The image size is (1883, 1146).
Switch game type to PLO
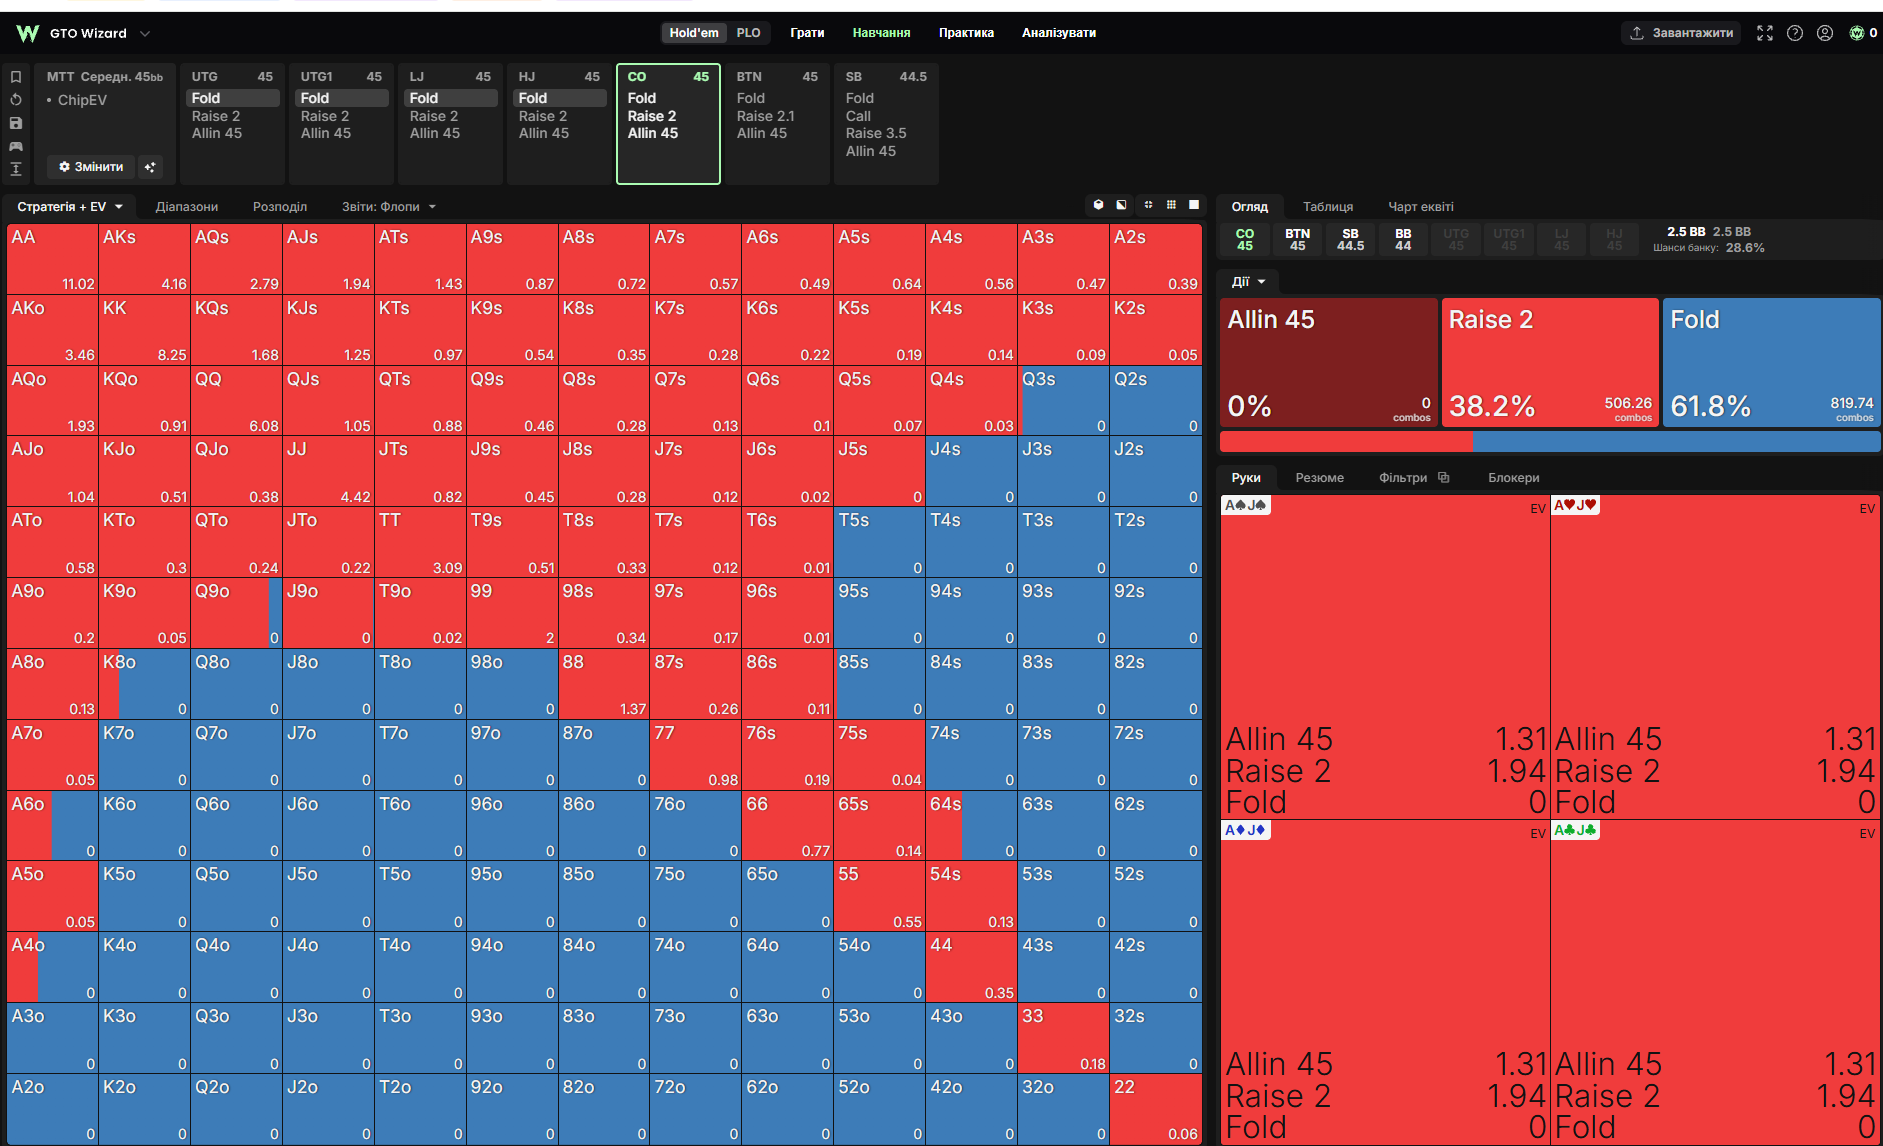pos(749,33)
